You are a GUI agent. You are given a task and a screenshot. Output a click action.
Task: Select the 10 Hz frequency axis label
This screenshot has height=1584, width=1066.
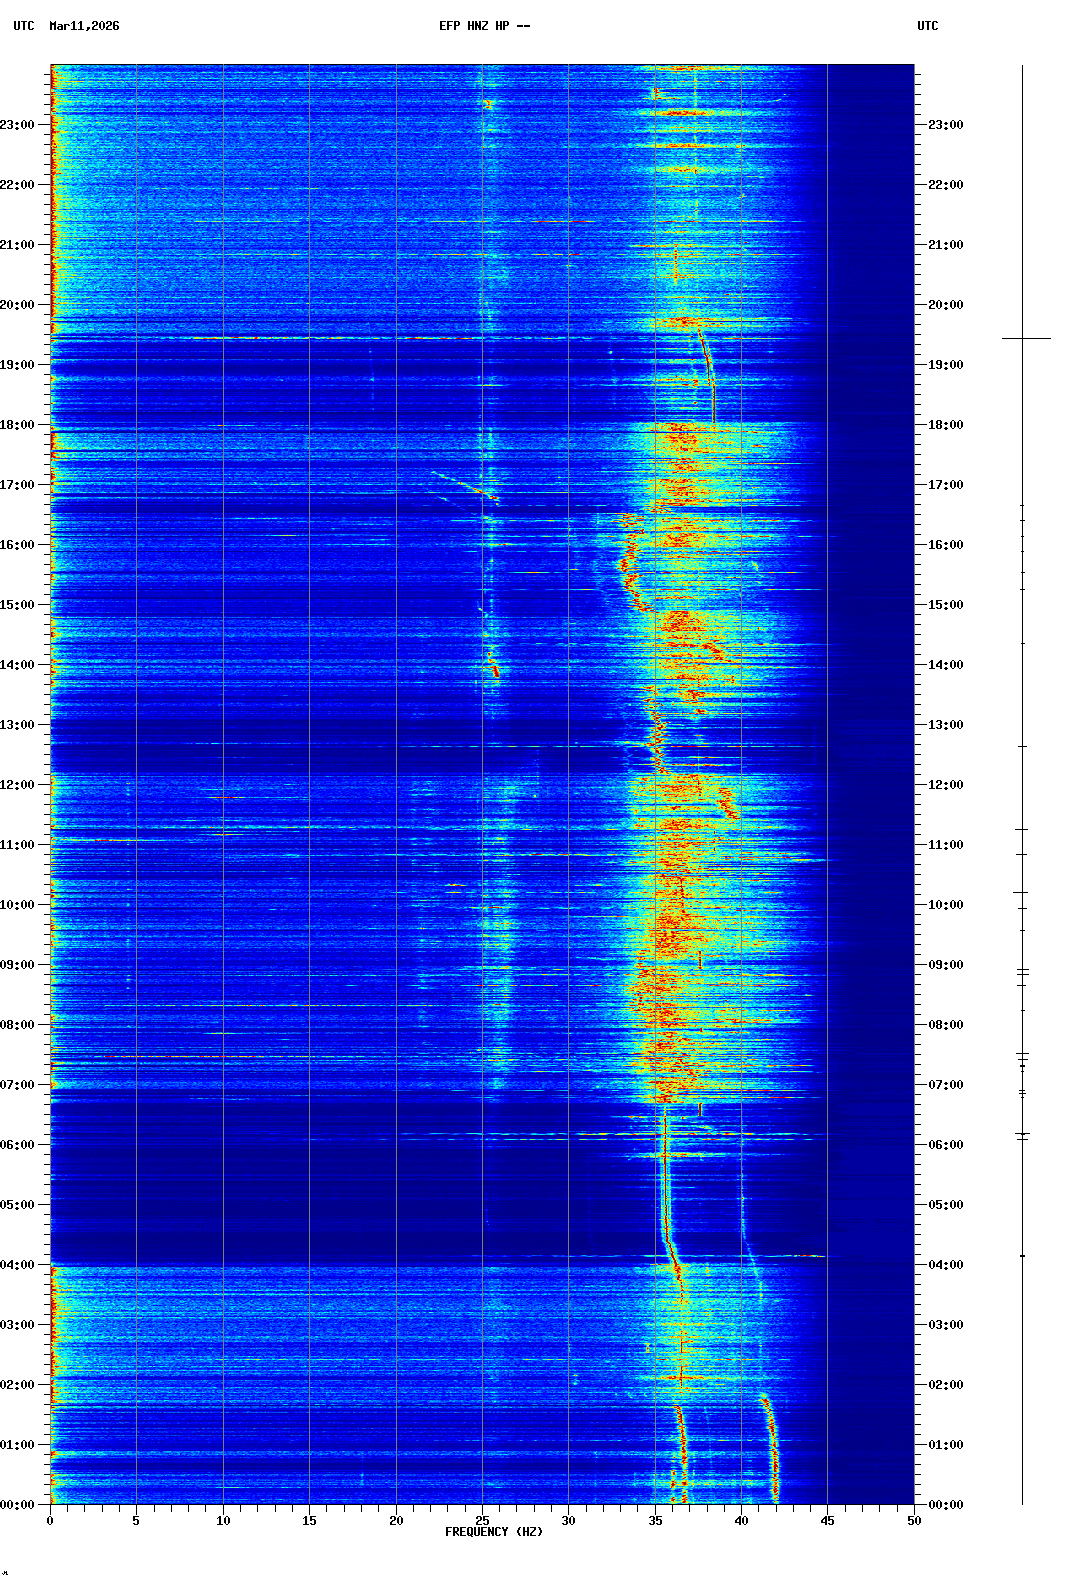223,1521
